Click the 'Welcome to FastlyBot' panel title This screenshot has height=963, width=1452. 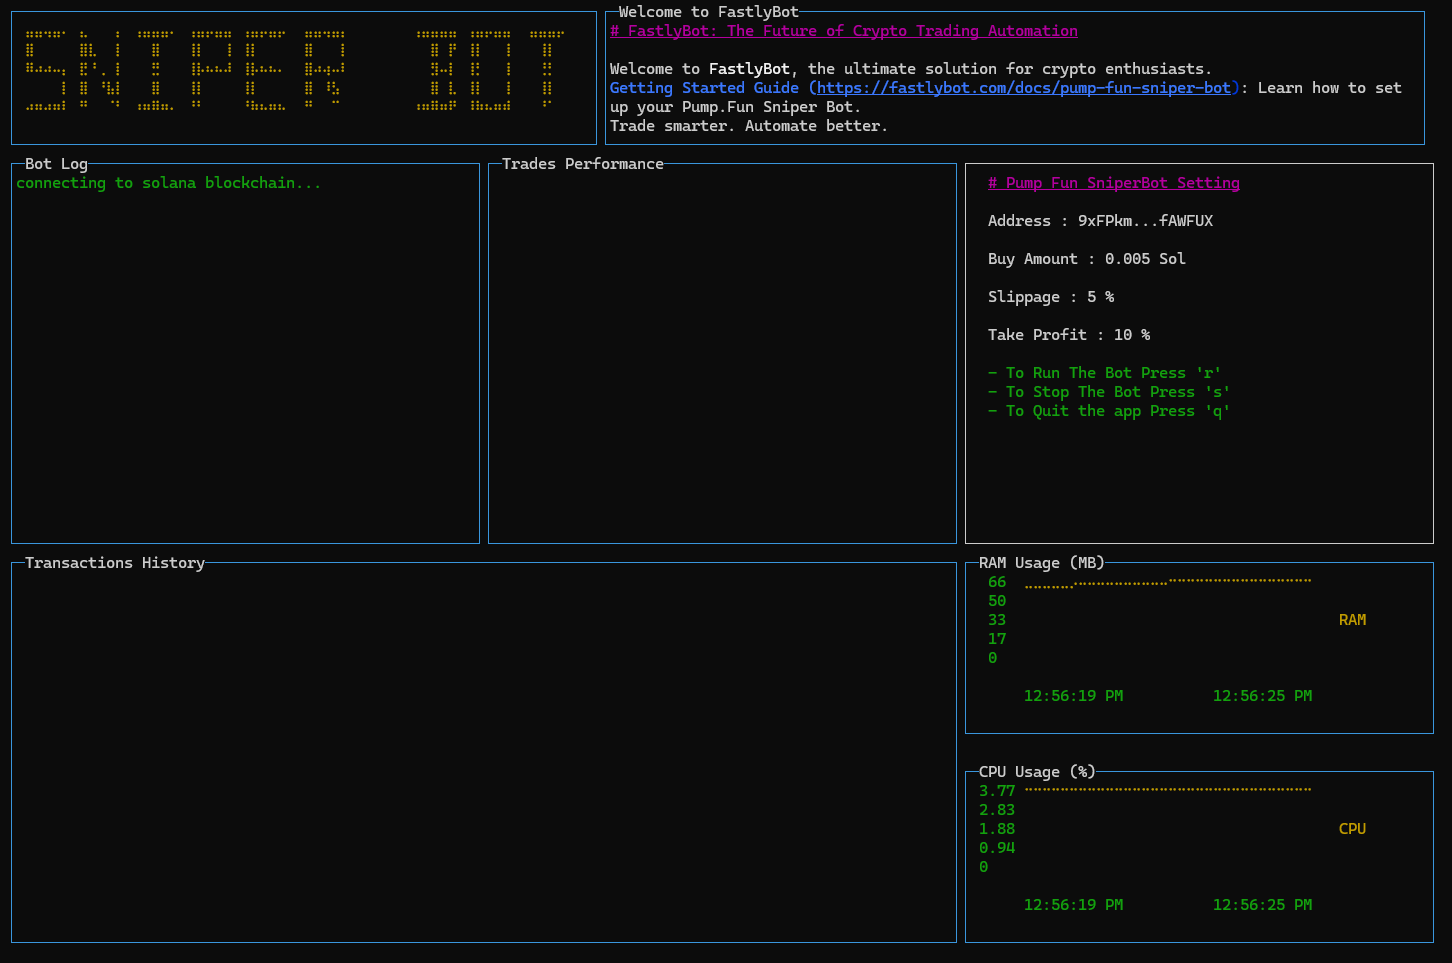pyautogui.click(x=709, y=12)
